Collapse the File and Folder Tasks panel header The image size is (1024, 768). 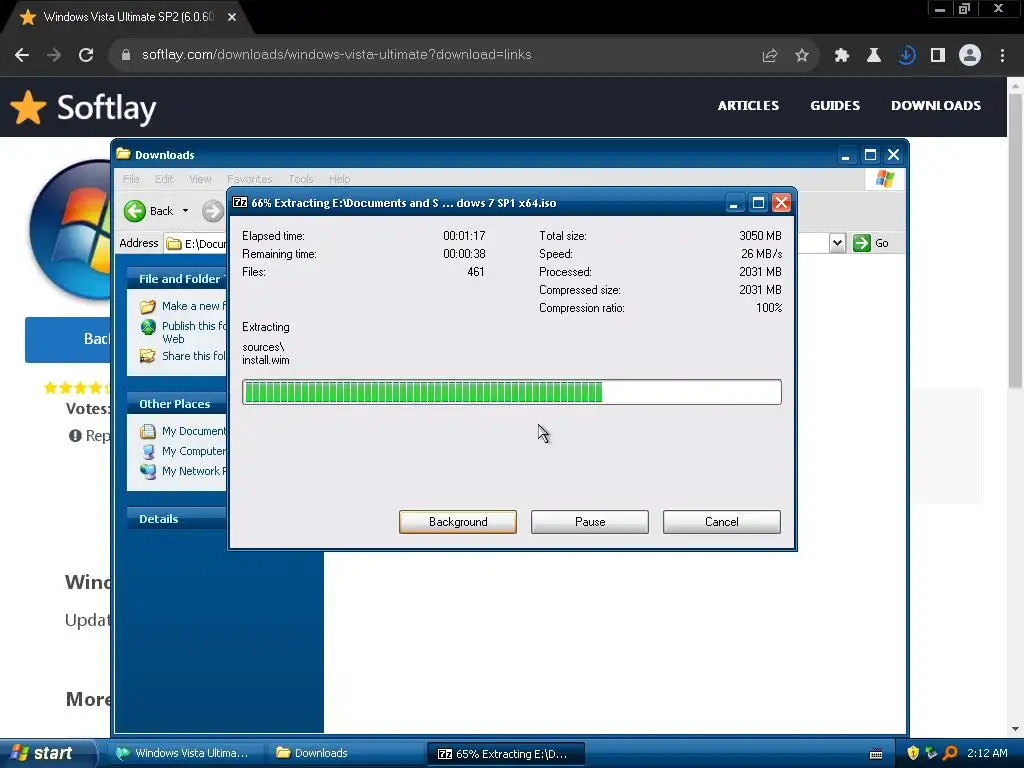click(x=176, y=279)
